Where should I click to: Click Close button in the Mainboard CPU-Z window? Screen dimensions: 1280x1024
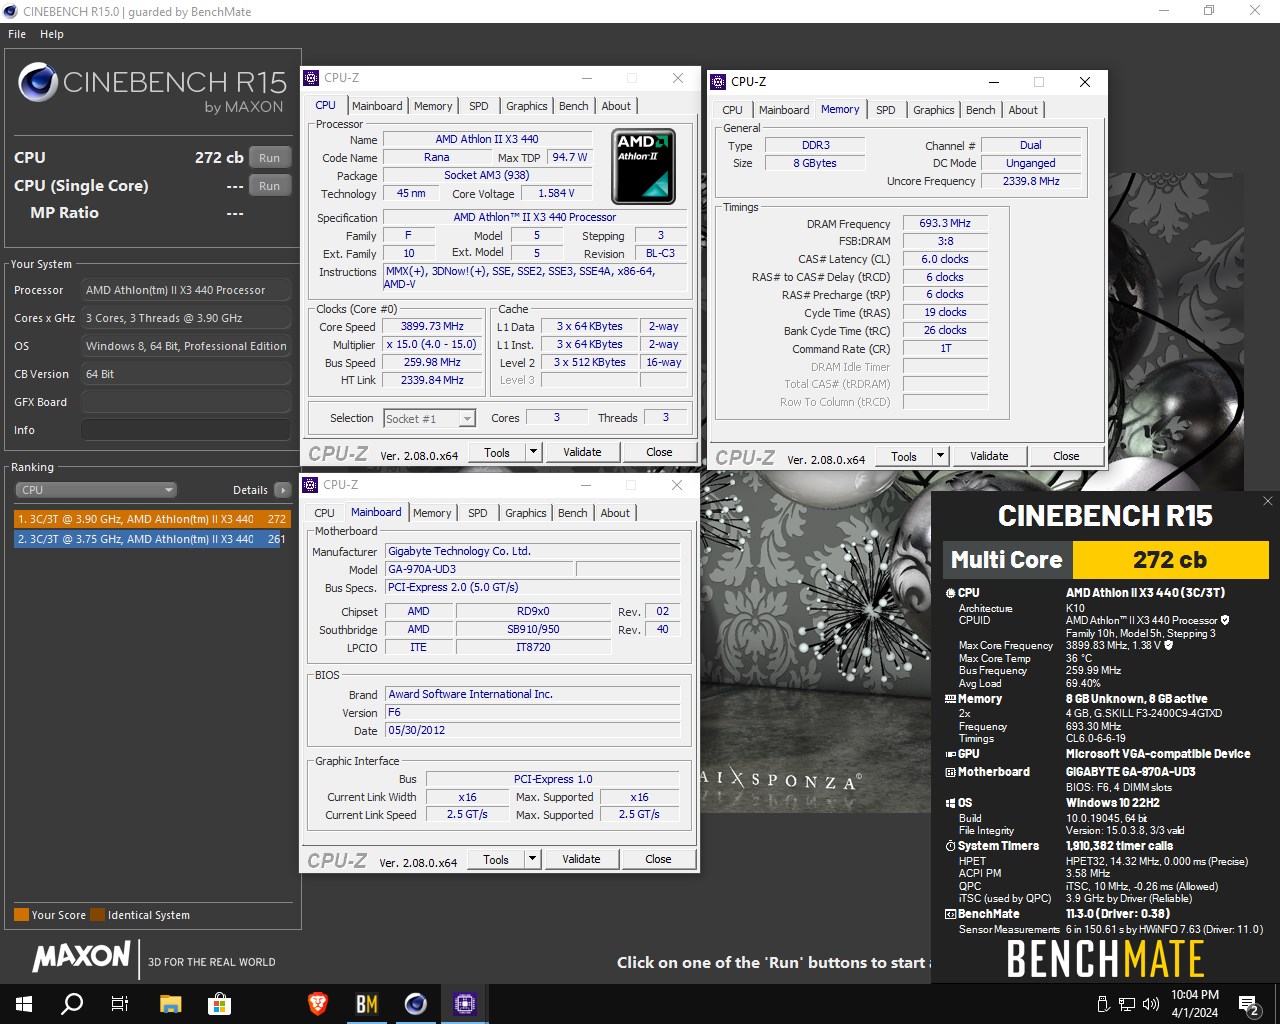pyautogui.click(x=658, y=860)
